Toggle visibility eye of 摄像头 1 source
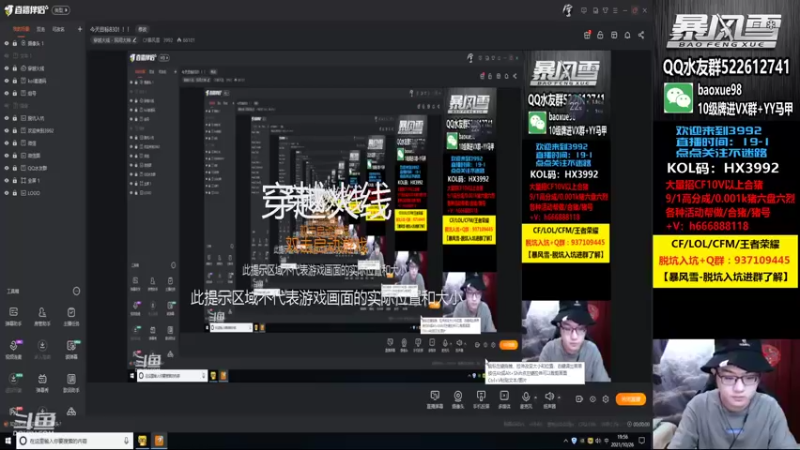 [7, 43]
